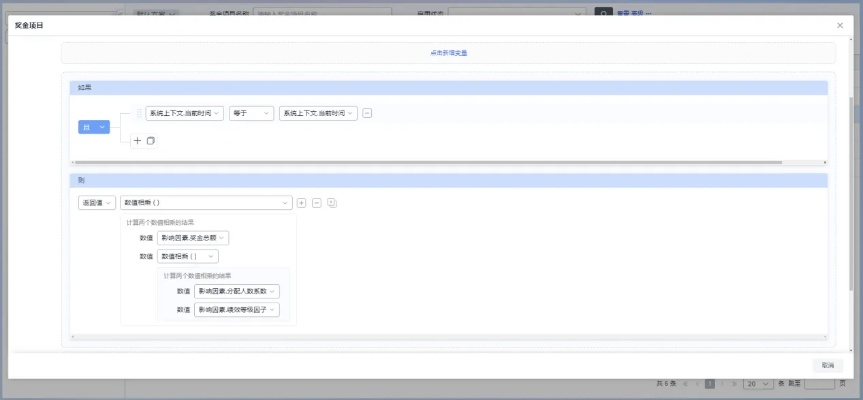Open the 返回值 action type dropdown

(97, 203)
